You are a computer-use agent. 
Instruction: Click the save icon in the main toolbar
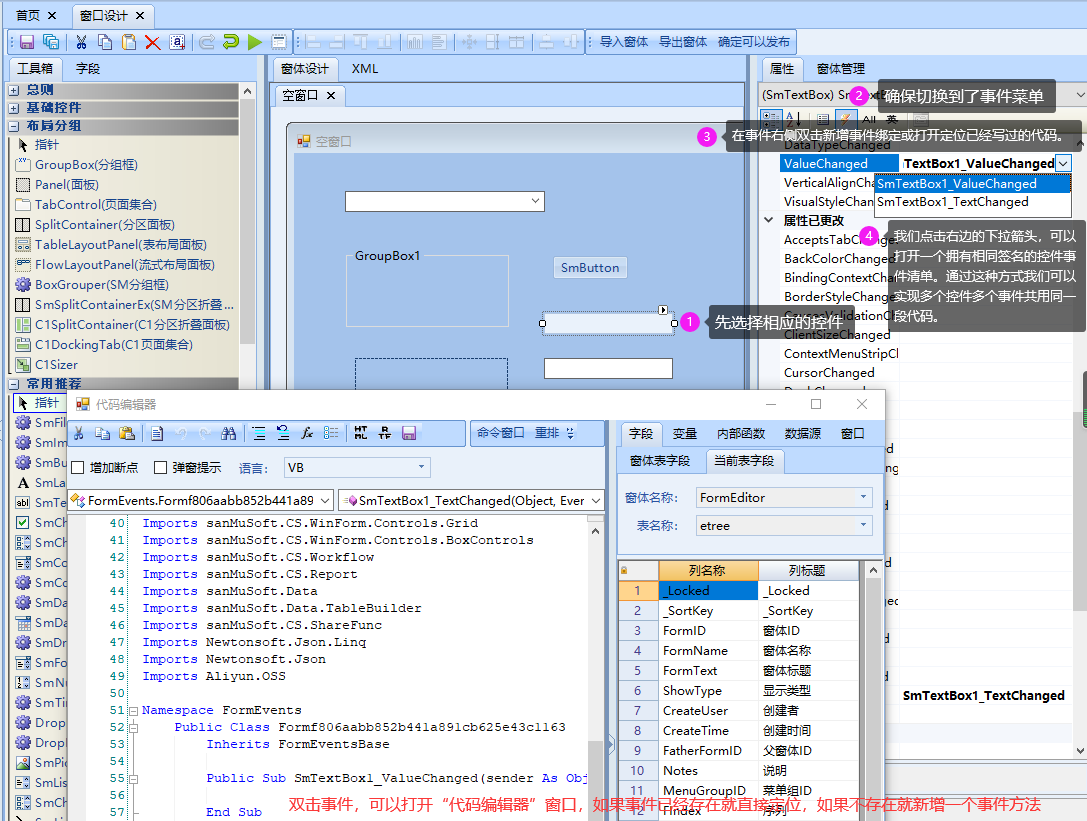[x=27, y=42]
